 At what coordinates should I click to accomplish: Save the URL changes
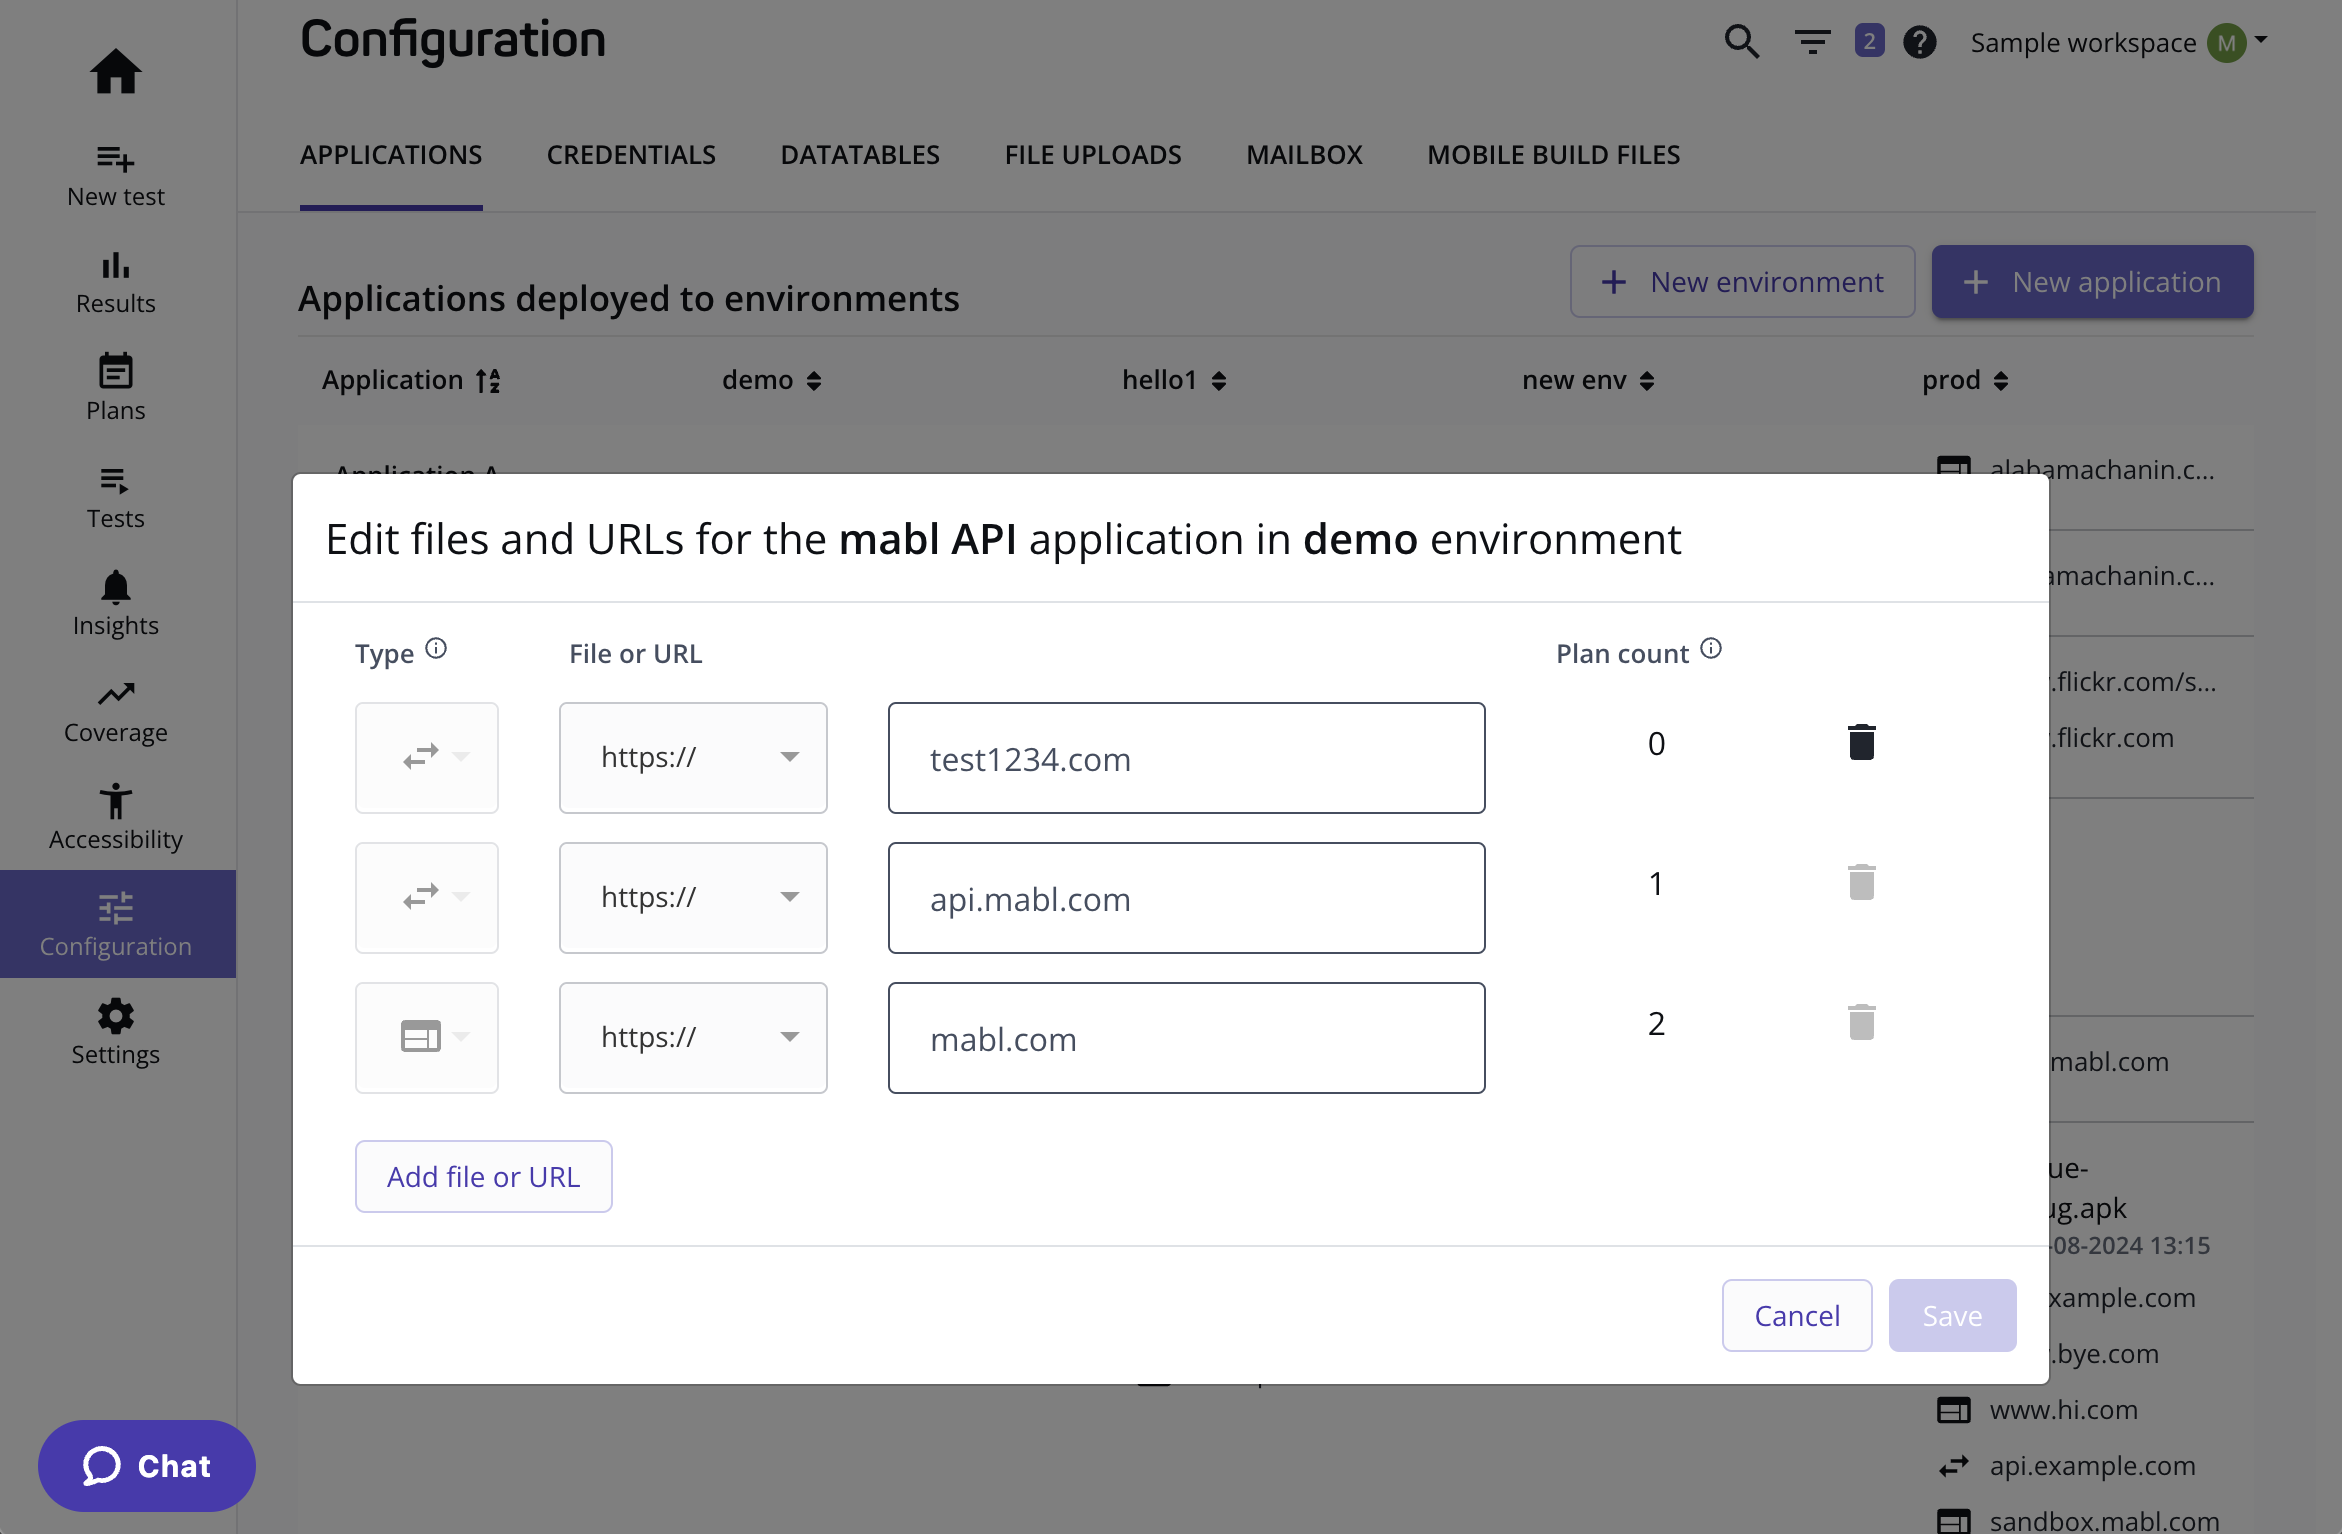1952,1315
